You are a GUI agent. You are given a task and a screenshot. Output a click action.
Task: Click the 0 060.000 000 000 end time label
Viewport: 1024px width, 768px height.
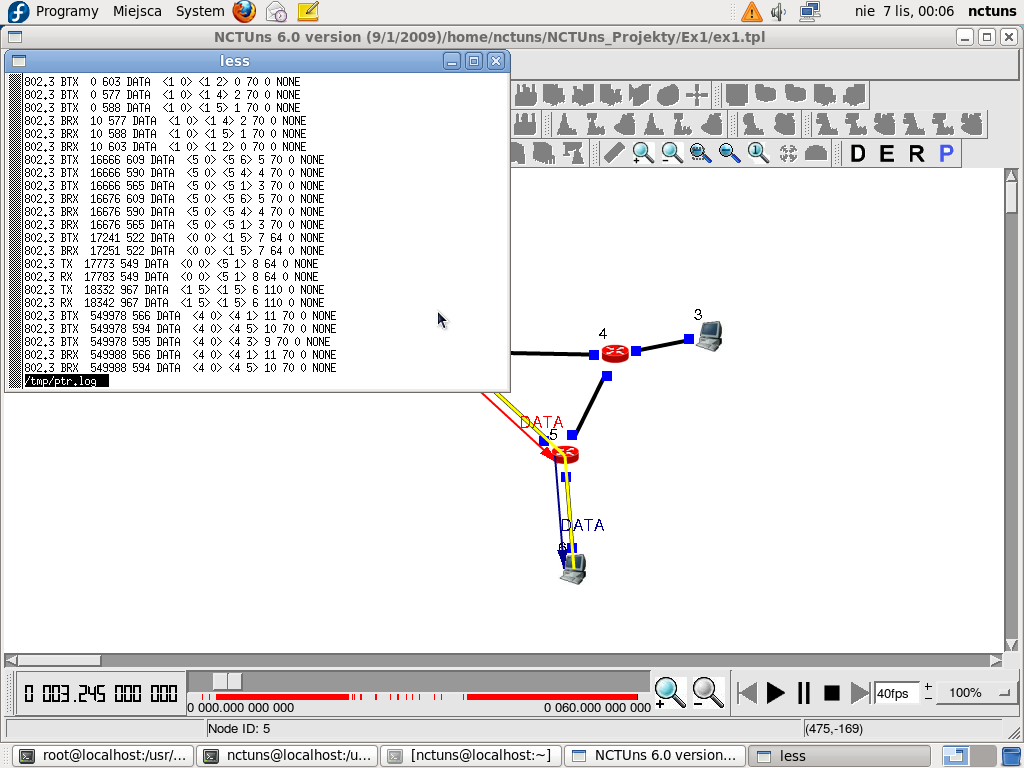point(598,707)
